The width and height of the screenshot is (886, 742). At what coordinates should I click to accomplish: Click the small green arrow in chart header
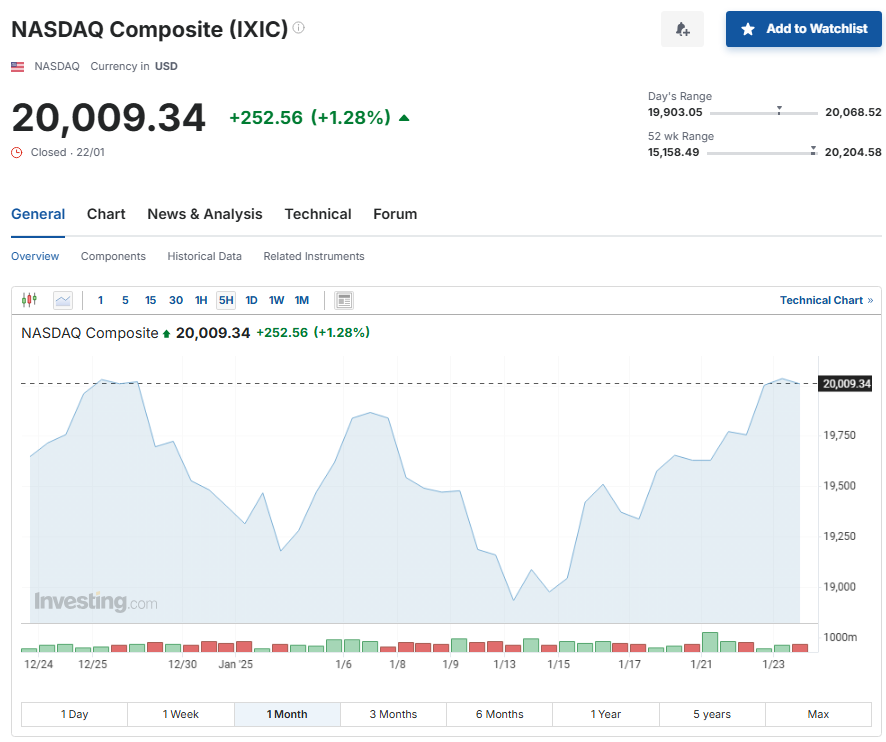click(166, 334)
